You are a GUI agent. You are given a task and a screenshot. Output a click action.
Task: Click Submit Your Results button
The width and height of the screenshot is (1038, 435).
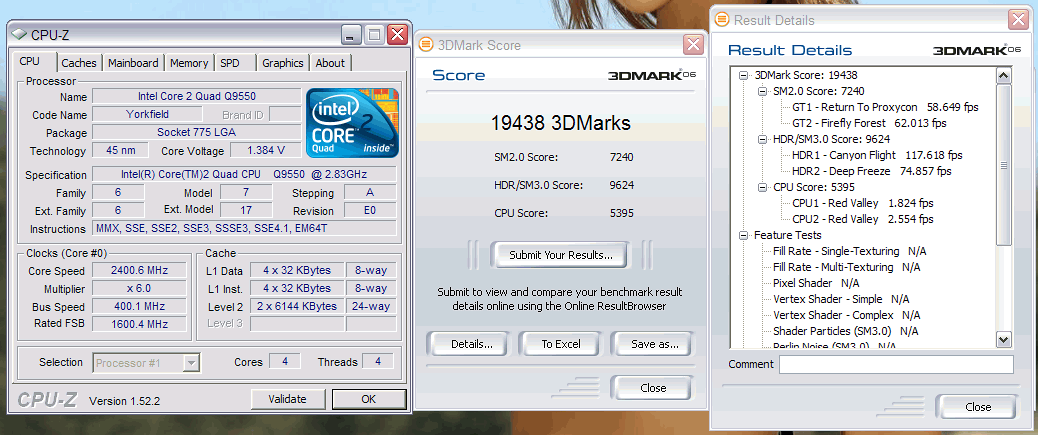click(x=560, y=255)
